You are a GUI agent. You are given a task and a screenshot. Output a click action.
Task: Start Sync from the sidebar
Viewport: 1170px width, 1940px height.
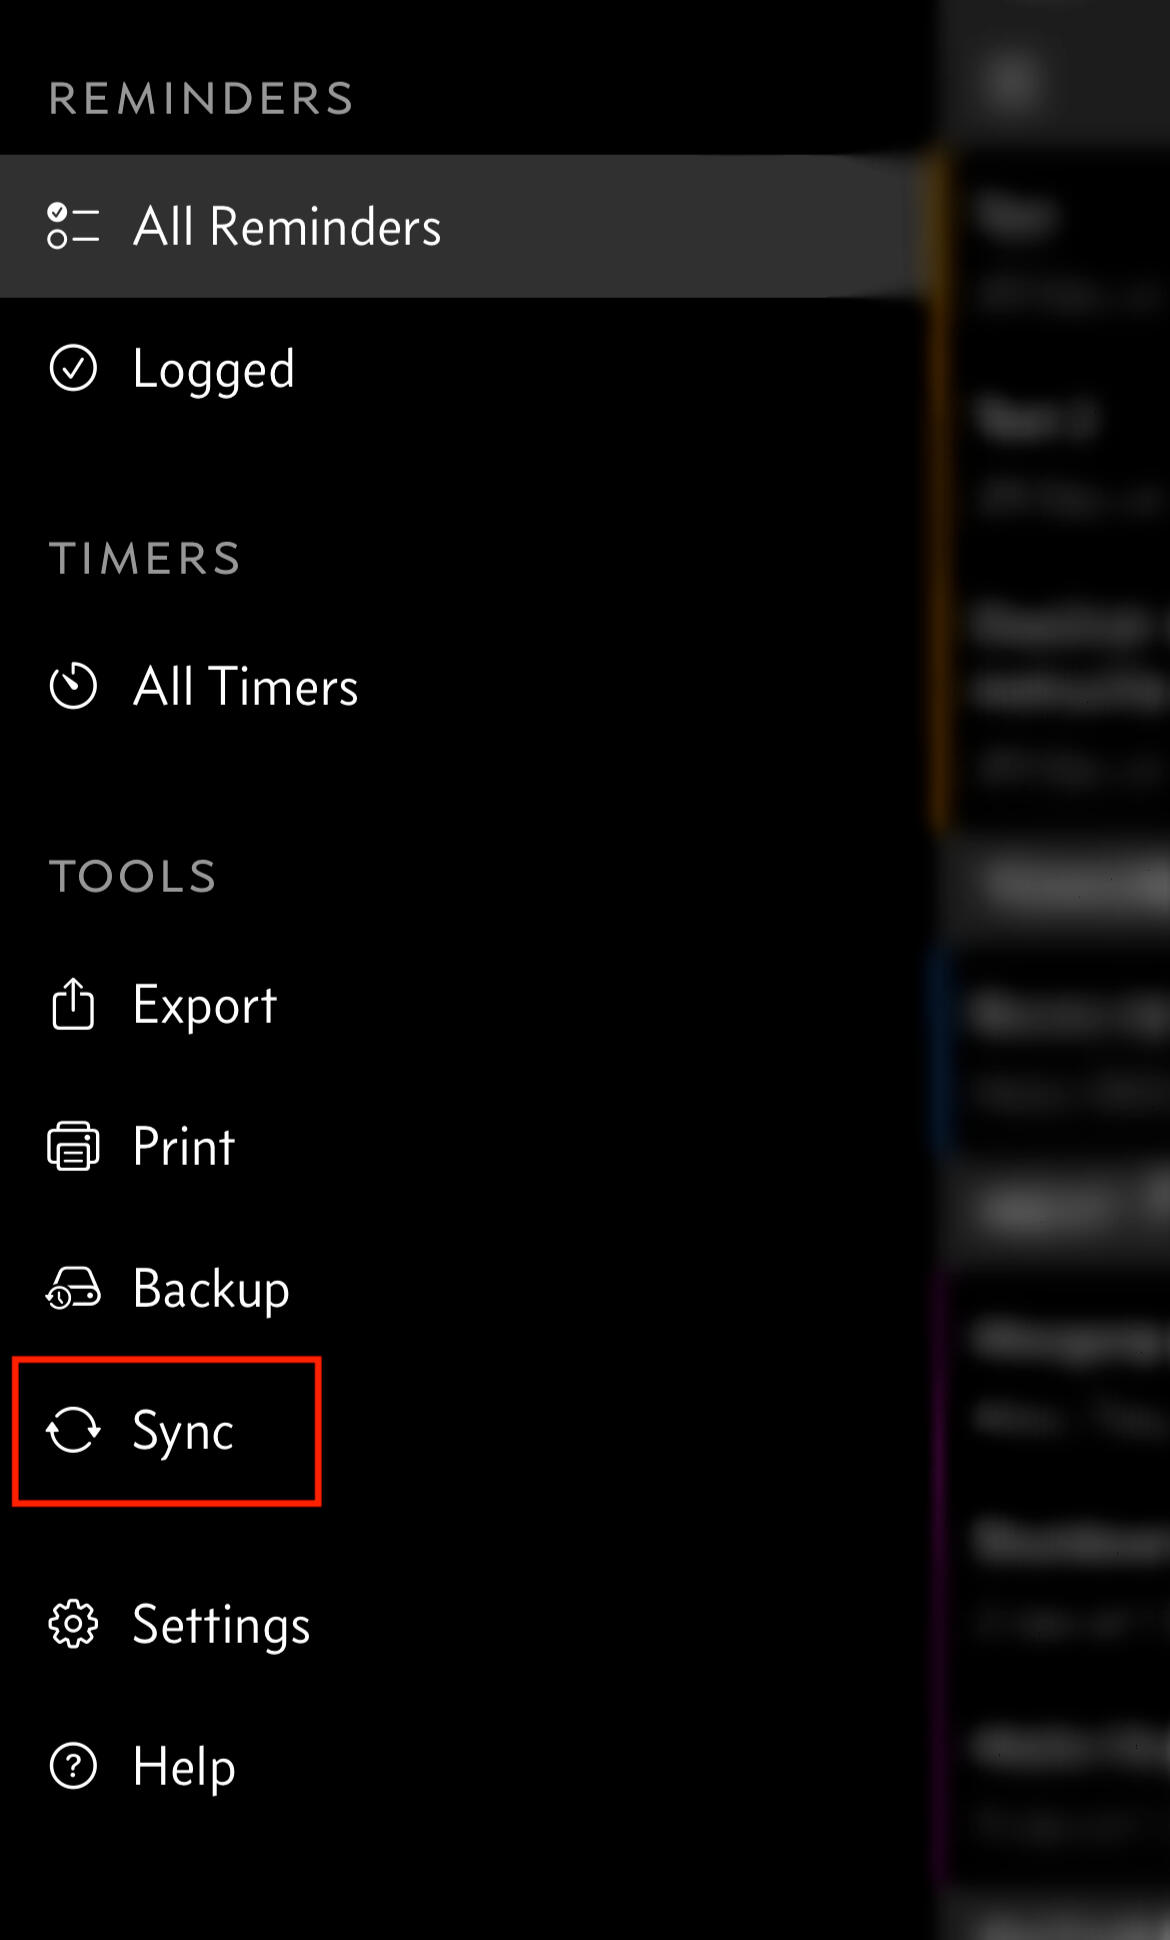point(183,1431)
